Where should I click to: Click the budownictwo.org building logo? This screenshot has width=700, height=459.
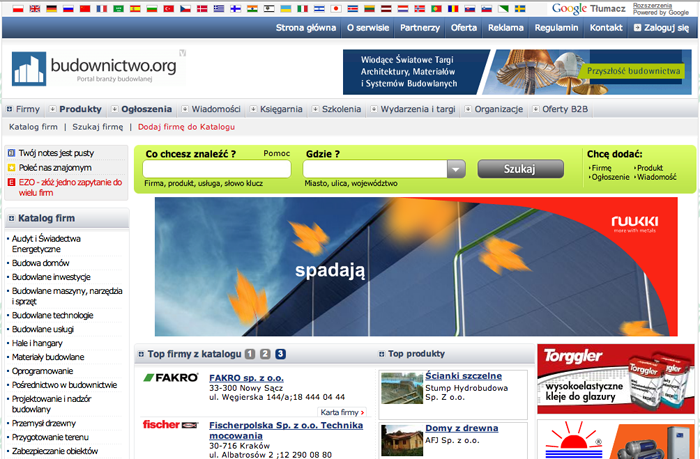(x=29, y=69)
